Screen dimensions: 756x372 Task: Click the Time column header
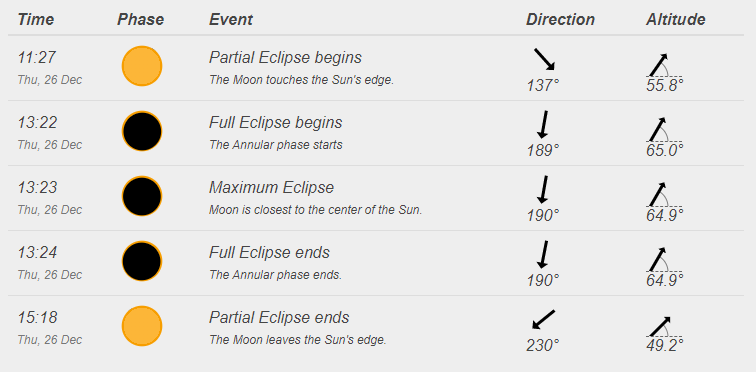[x=36, y=19]
